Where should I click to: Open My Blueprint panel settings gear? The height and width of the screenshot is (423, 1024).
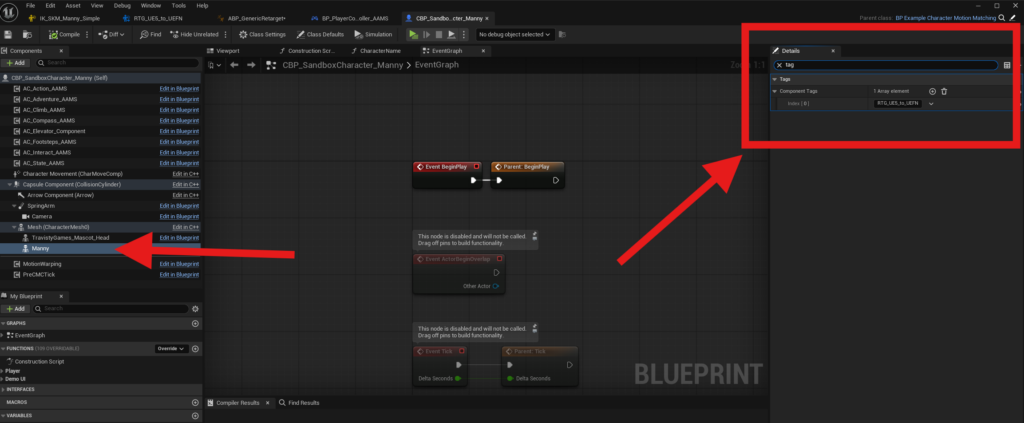click(x=195, y=309)
